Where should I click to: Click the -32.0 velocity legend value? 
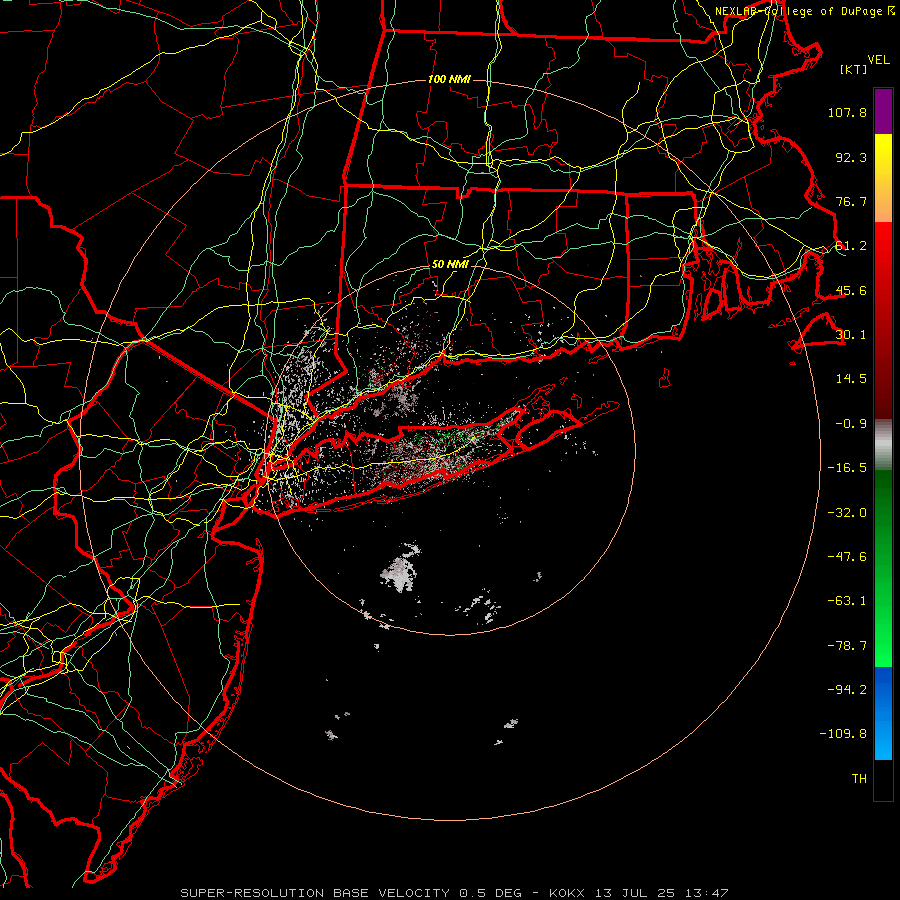(x=847, y=513)
